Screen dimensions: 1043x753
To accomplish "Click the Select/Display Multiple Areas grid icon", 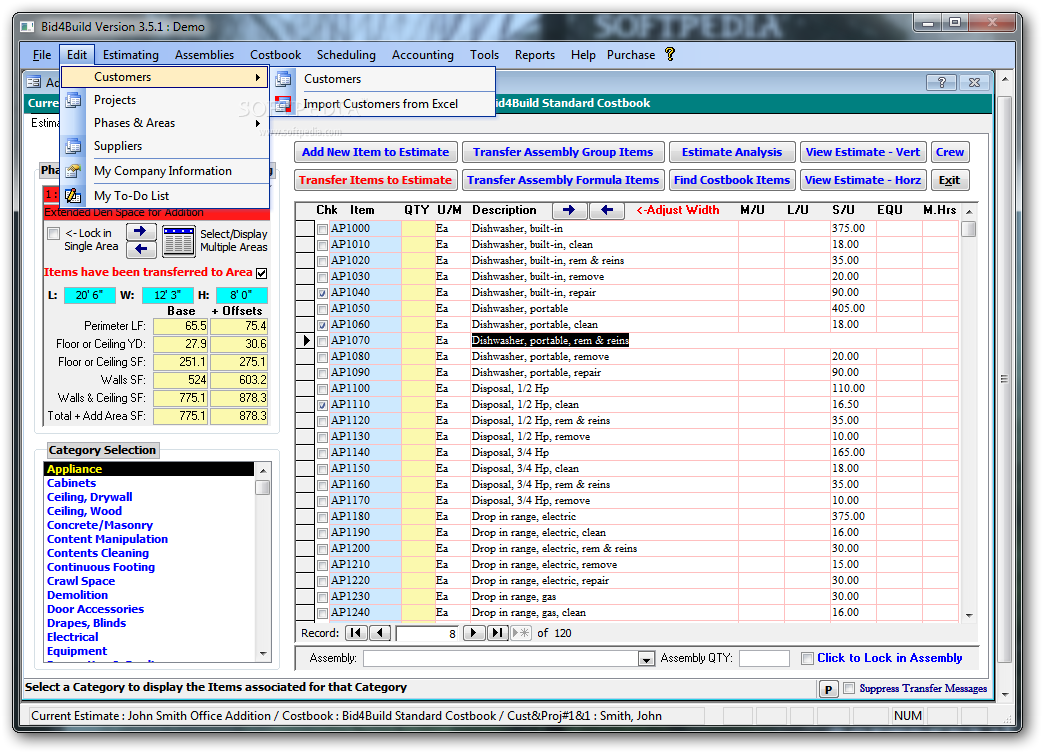I will click(x=178, y=241).
